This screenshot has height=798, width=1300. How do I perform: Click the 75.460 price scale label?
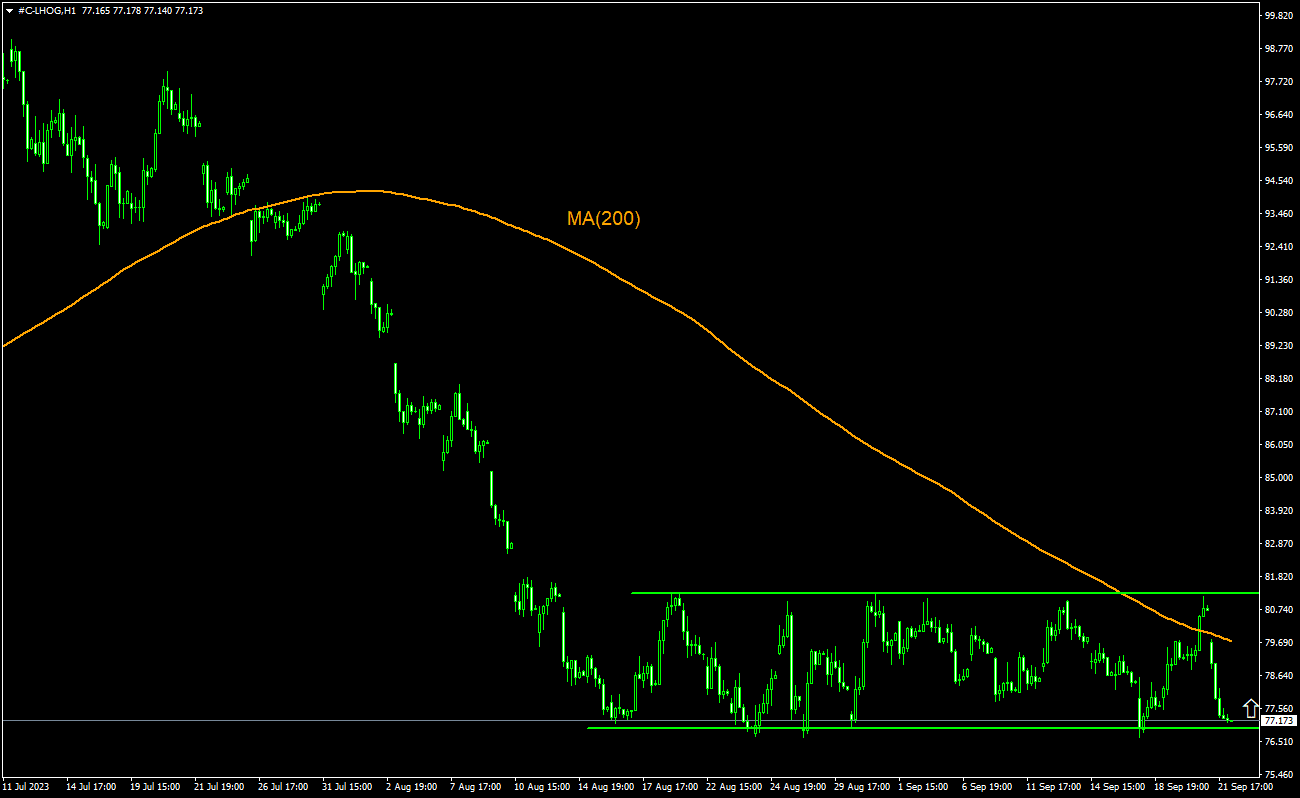click(x=1279, y=775)
